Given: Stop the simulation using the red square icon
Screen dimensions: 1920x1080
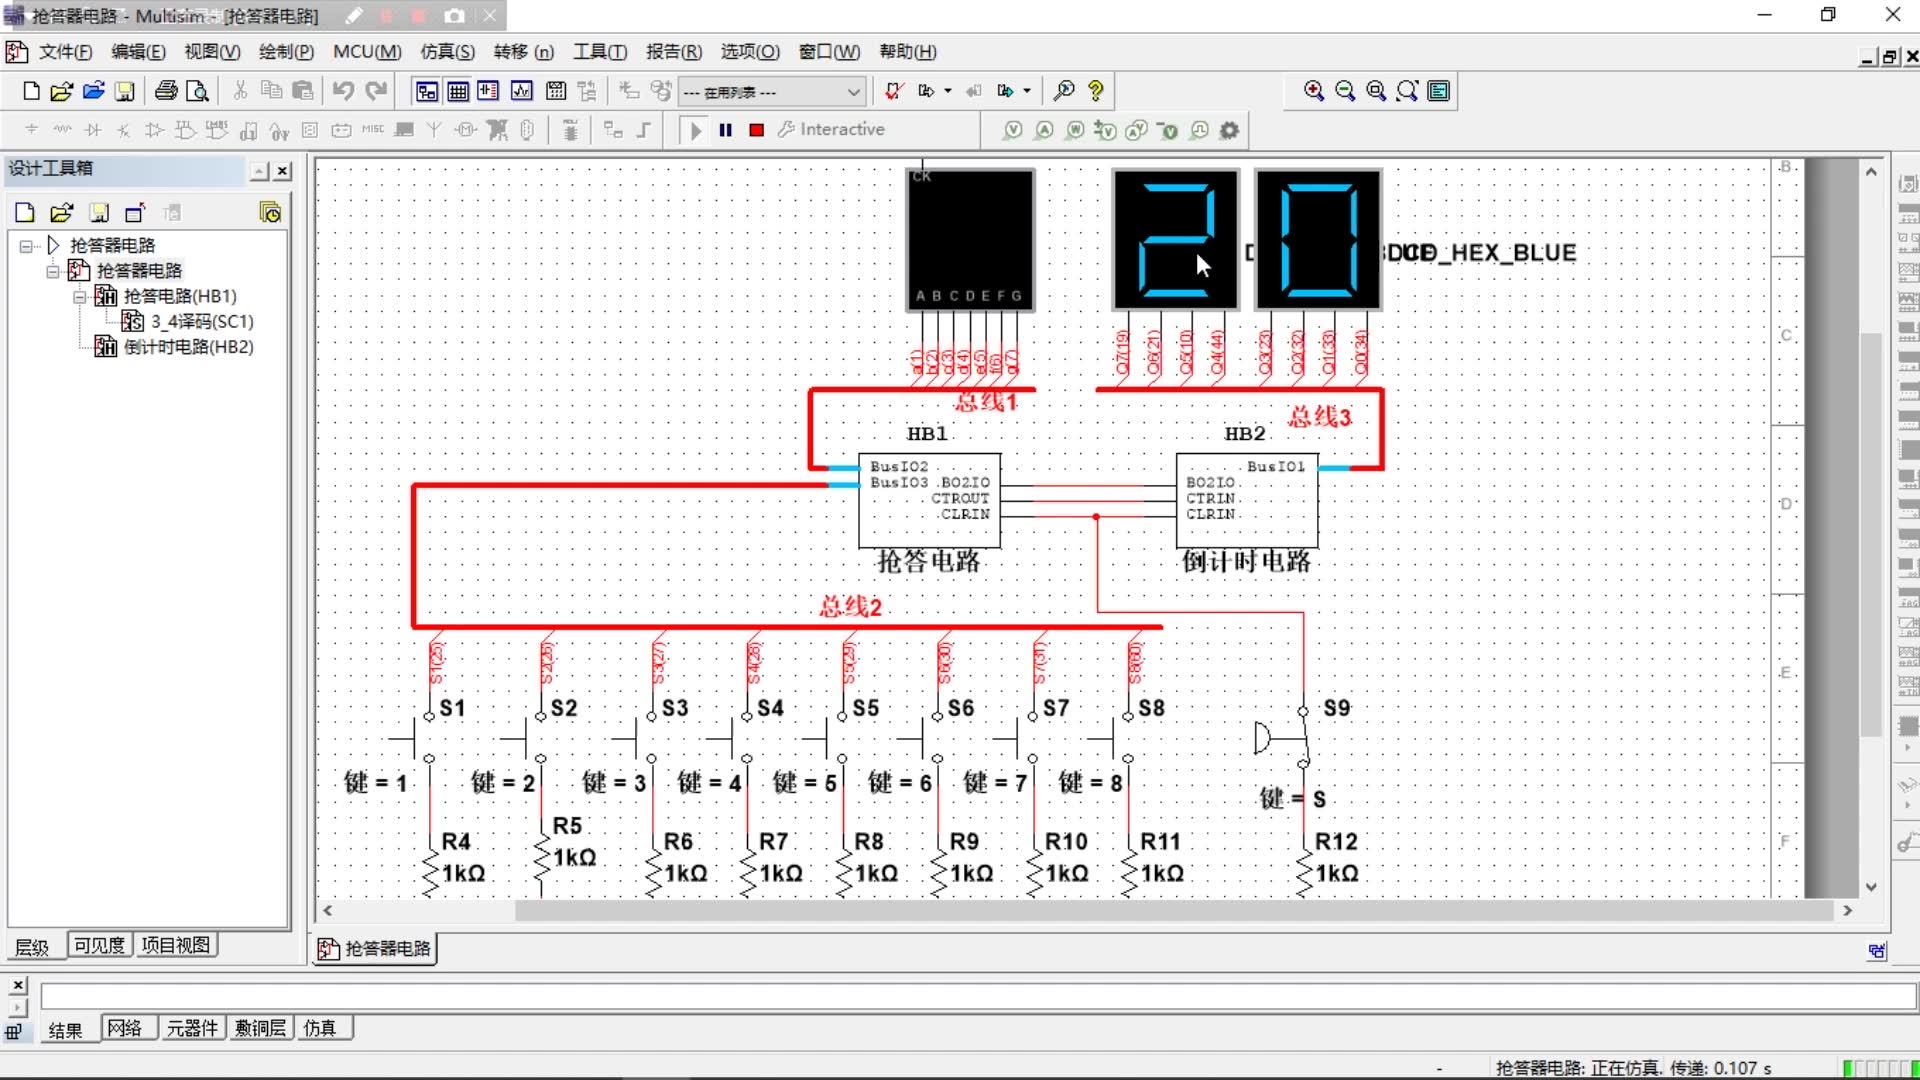Looking at the screenshot, I should tap(756, 129).
